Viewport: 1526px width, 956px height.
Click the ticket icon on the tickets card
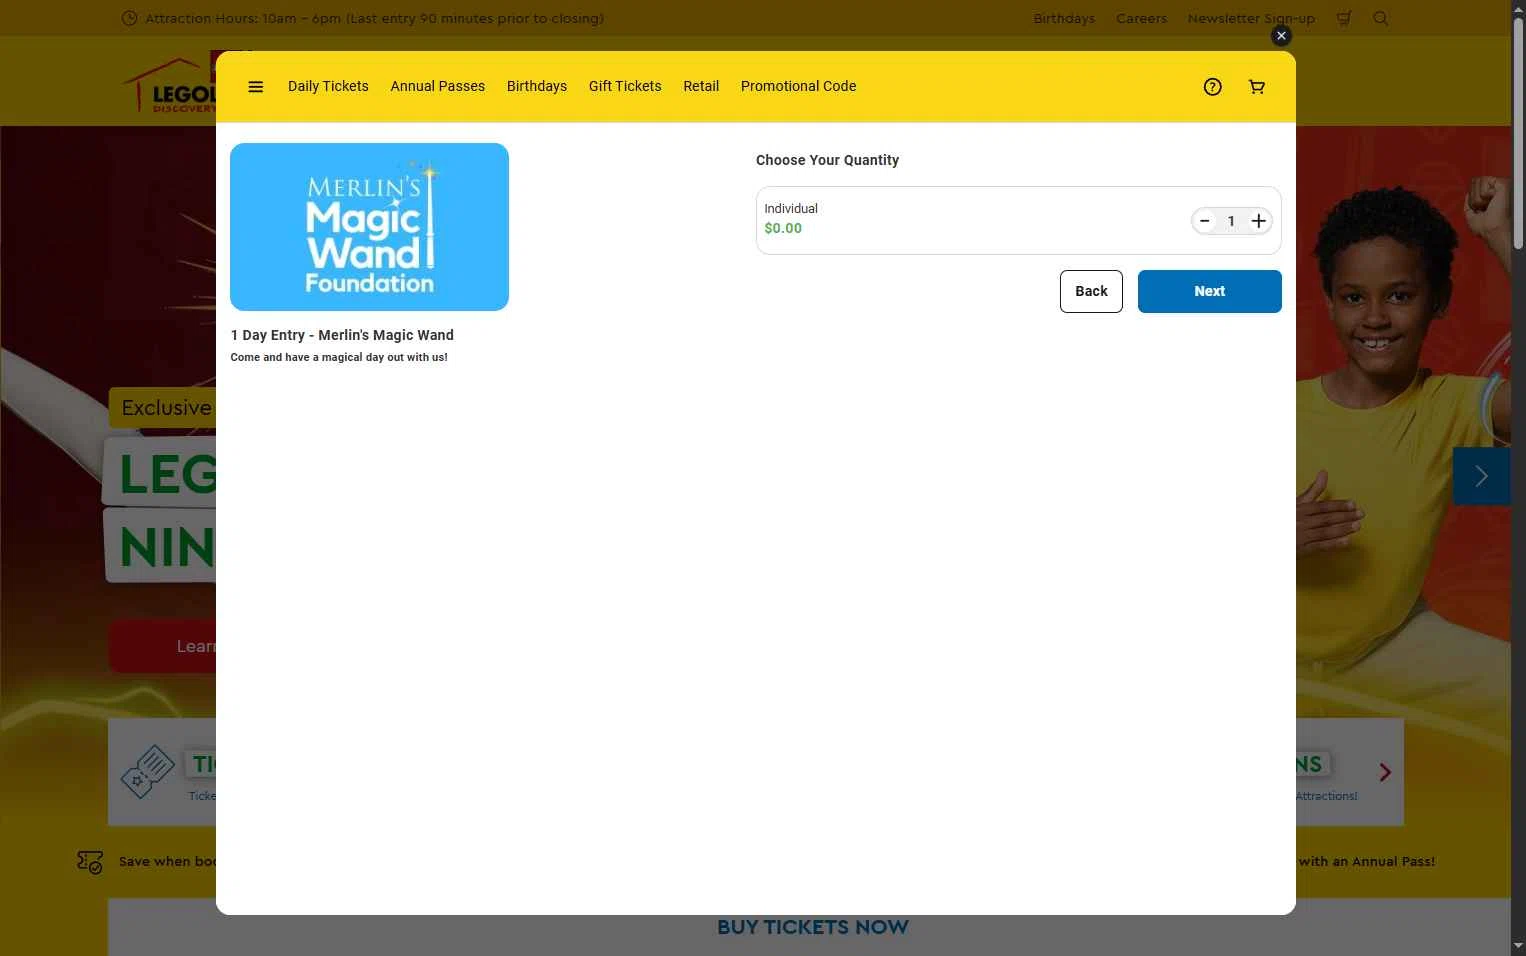tap(148, 772)
